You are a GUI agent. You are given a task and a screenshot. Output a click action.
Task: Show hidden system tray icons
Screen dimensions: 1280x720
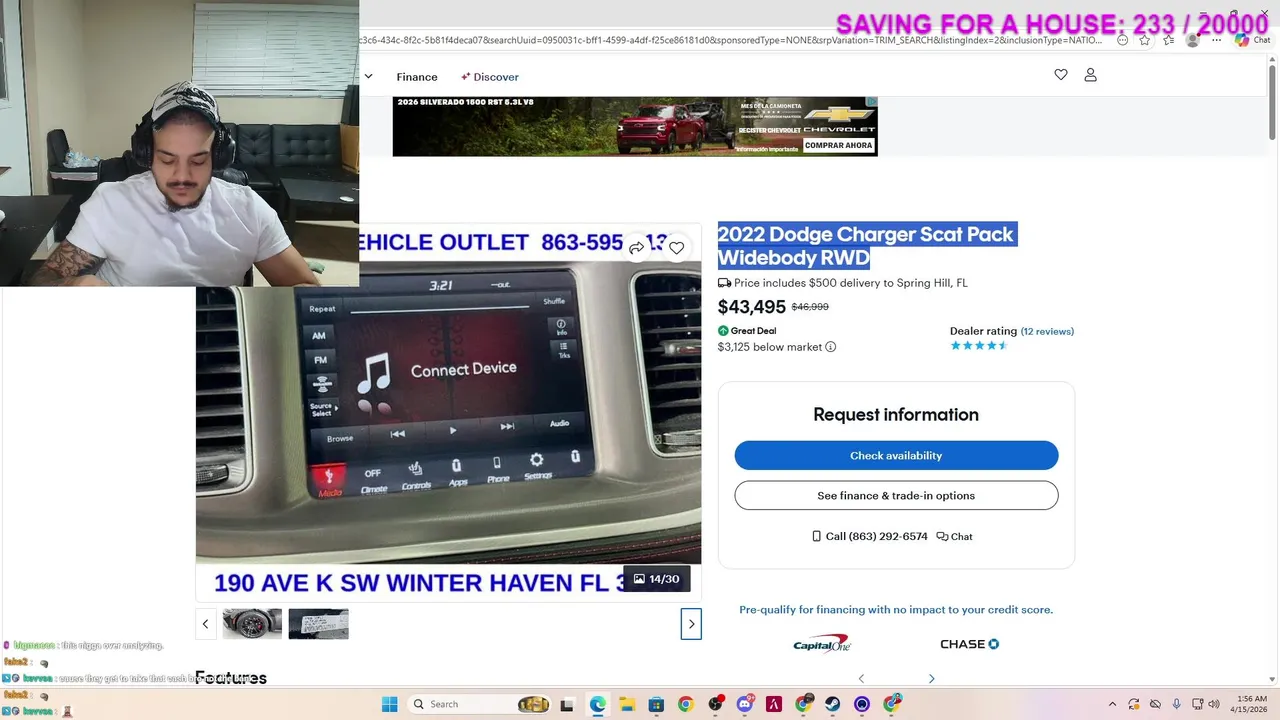click(x=1112, y=704)
